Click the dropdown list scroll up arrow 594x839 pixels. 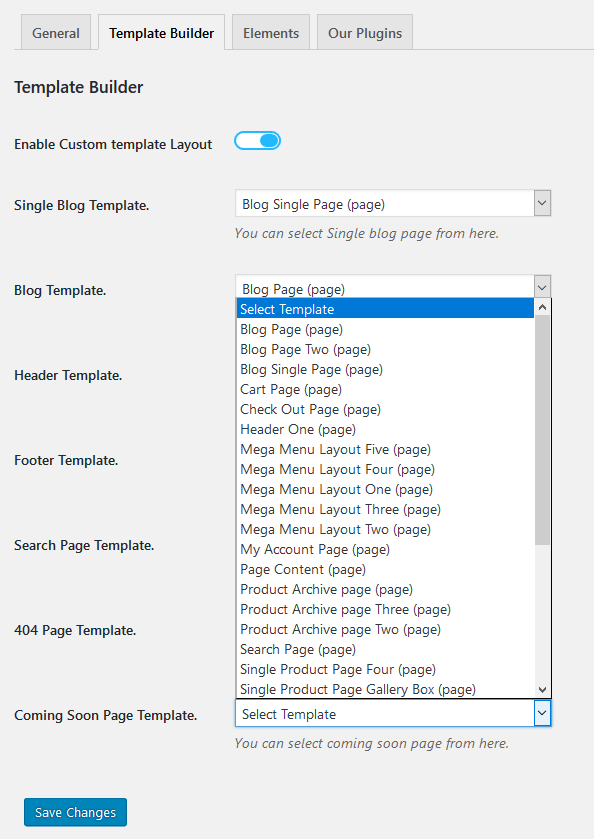542,307
